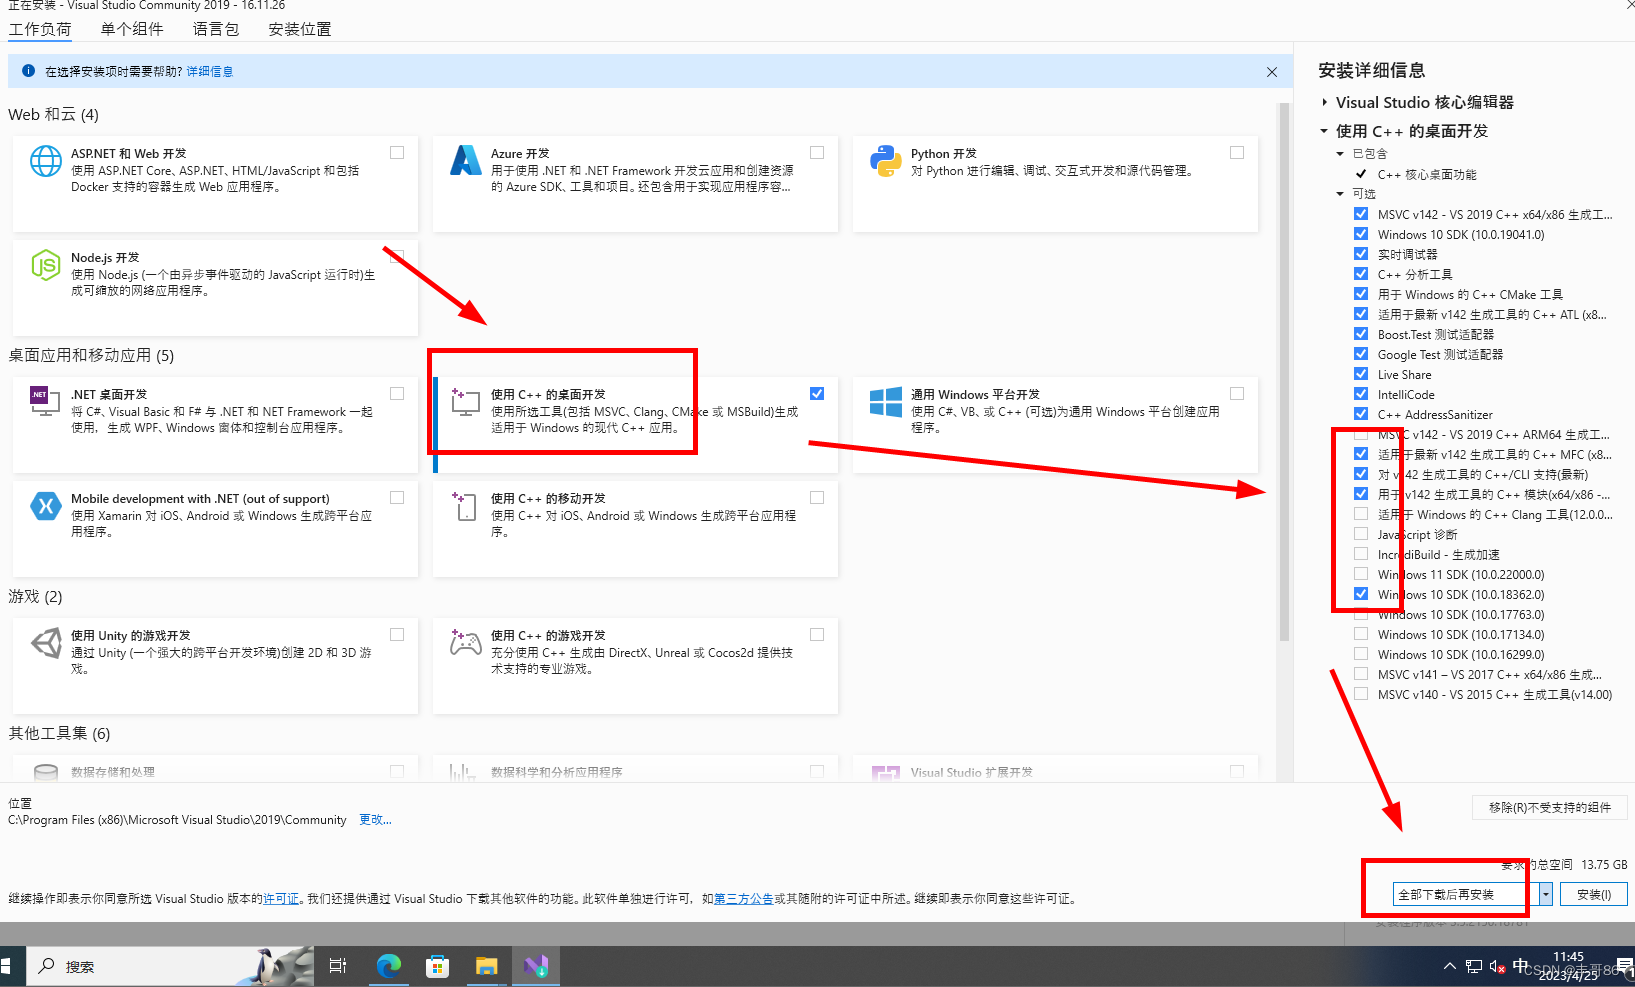
Task: Tick the Universal Windows Platform workload checkbox
Action: 1237,394
